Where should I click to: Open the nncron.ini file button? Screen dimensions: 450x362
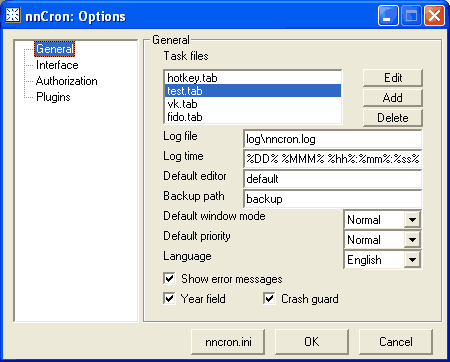(x=228, y=342)
